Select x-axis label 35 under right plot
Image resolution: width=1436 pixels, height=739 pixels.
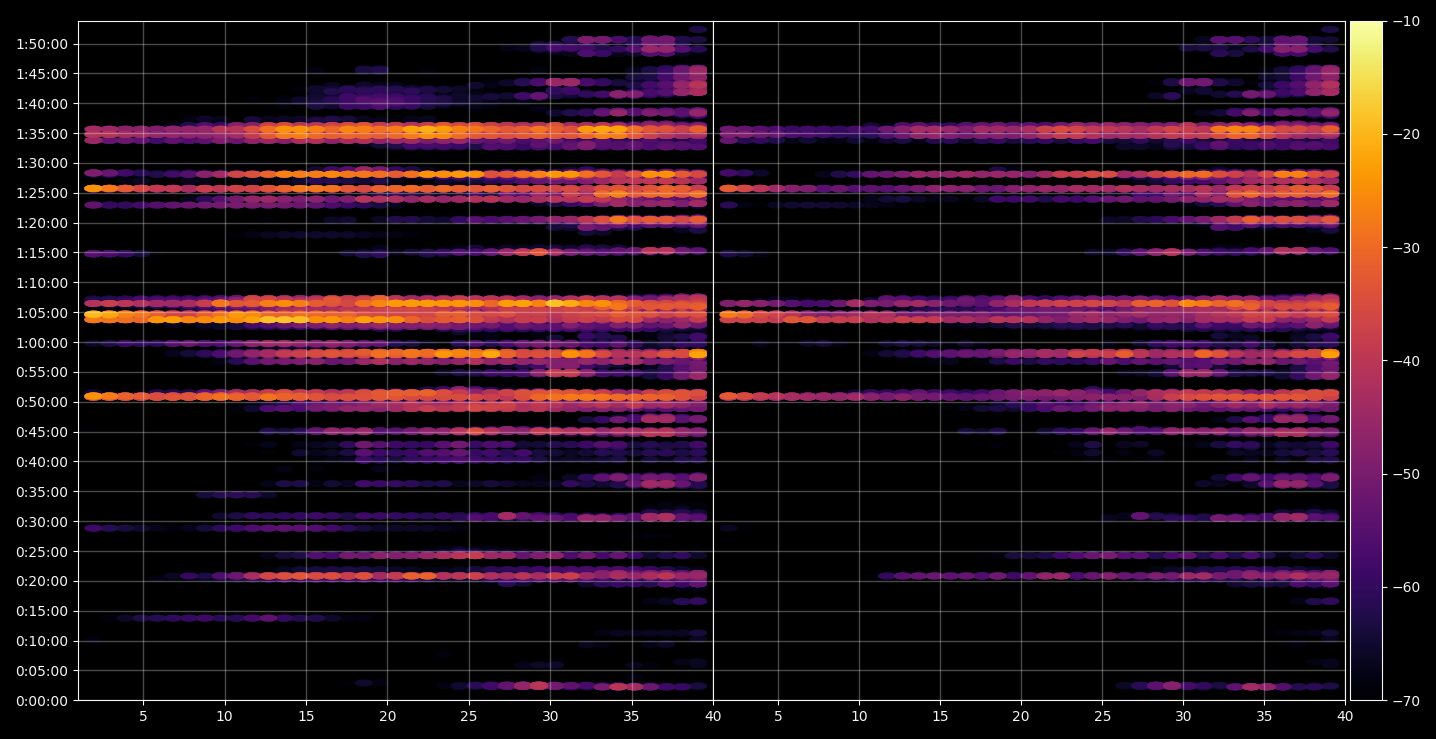pos(1265,717)
